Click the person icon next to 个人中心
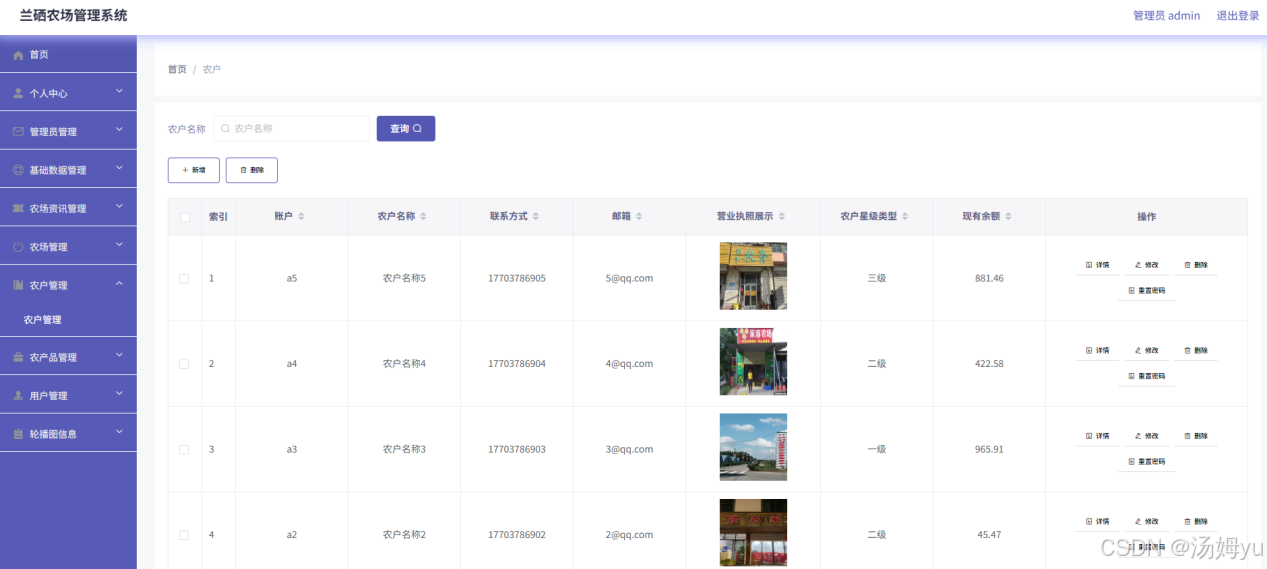 [x=18, y=93]
